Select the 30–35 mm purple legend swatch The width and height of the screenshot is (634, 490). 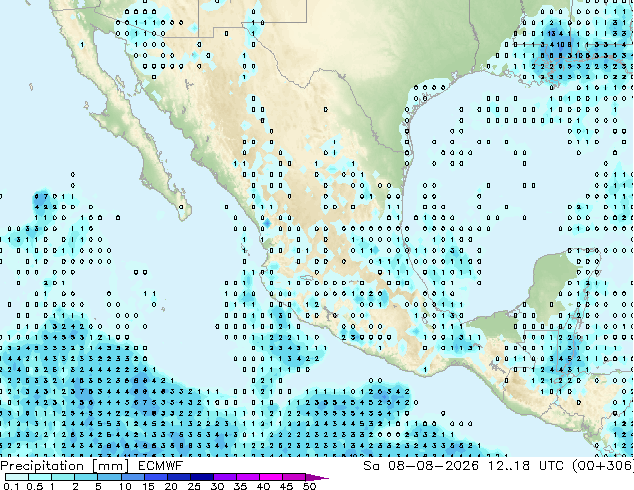pos(225,477)
